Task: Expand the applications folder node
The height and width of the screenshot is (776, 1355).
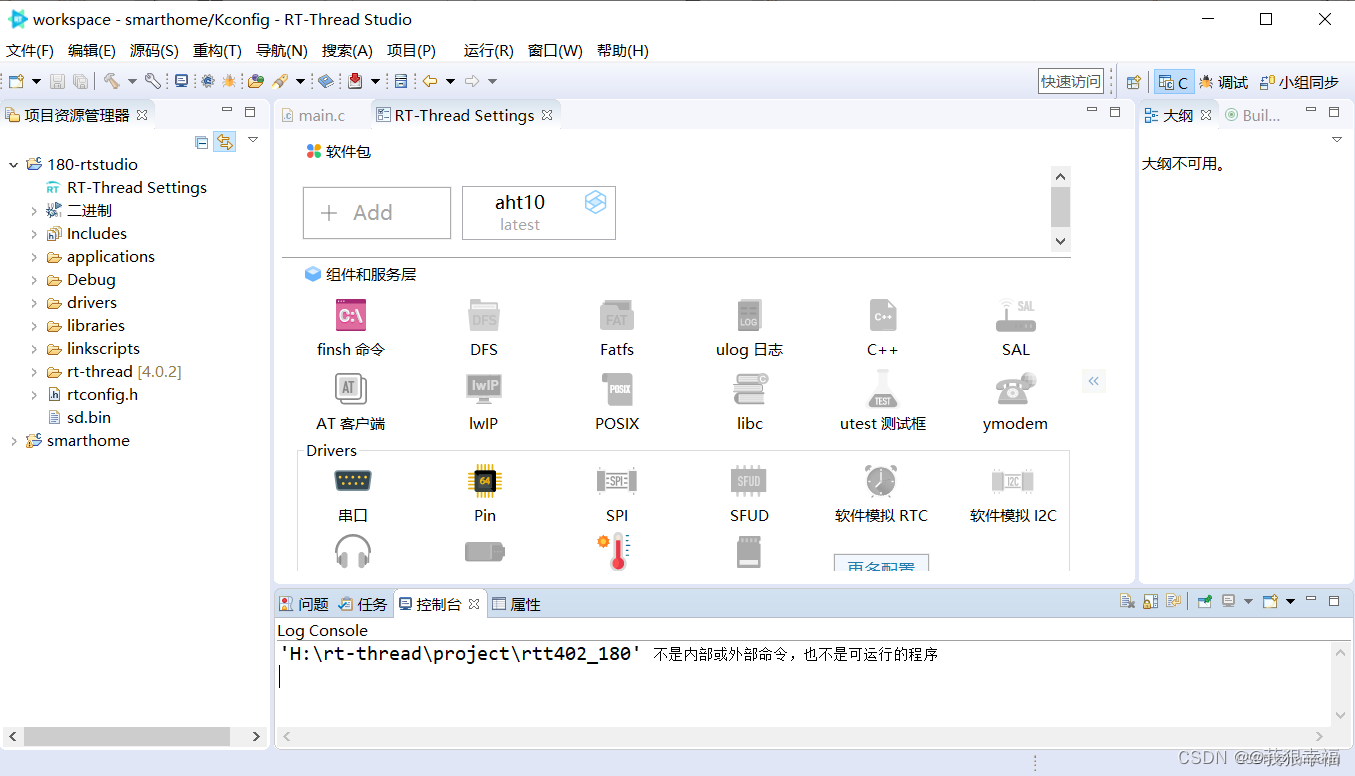Action: click(x=34, y=257)
